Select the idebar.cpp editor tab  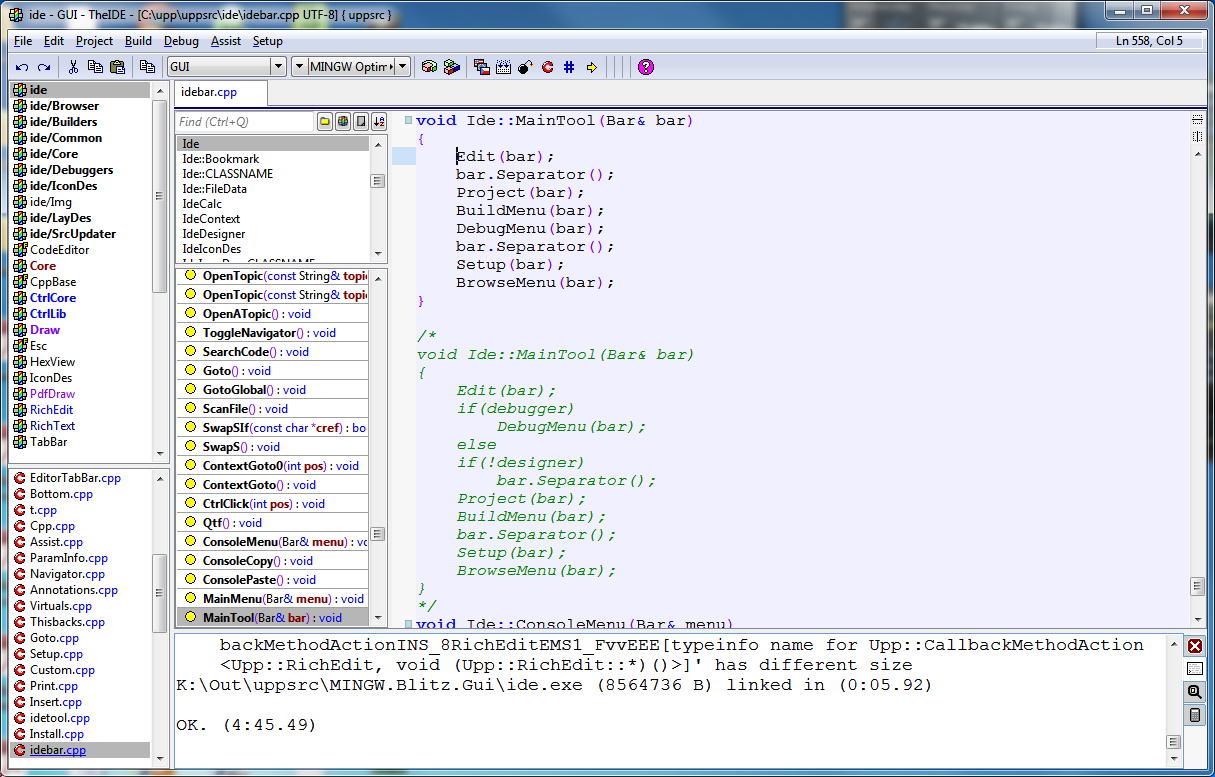point(209,92)
